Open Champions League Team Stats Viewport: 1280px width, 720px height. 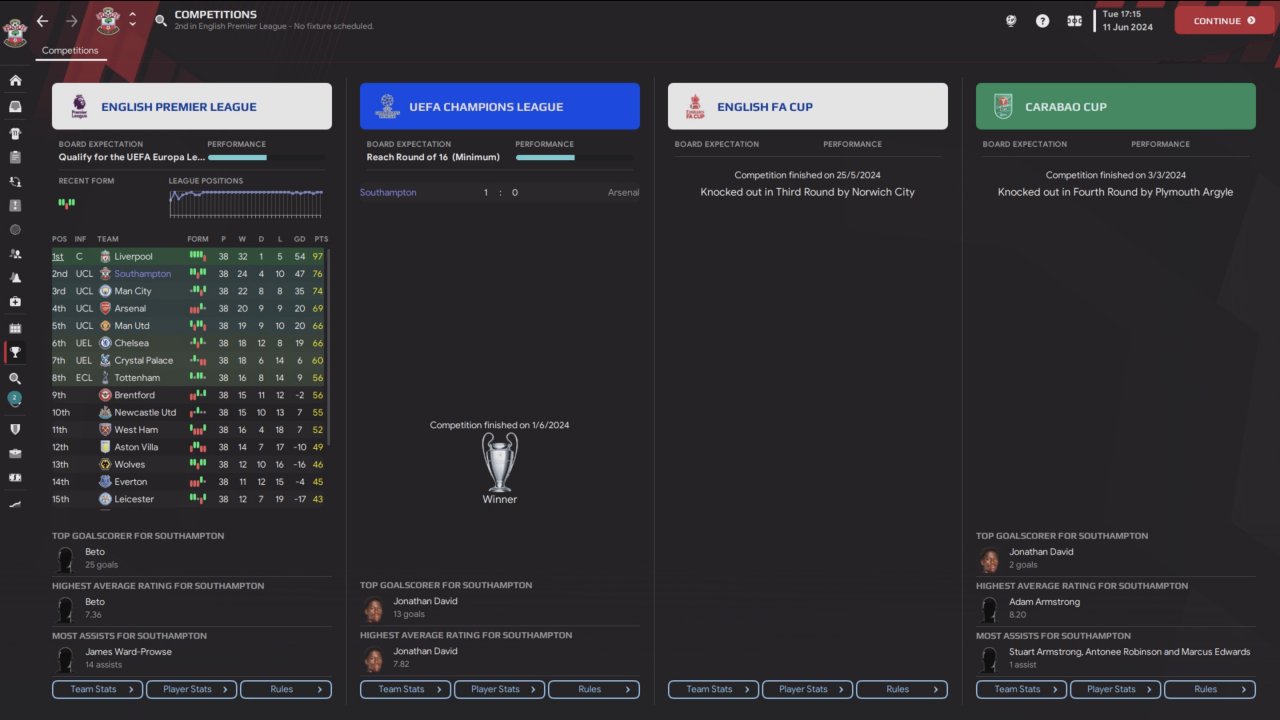[x=406, y=689]
